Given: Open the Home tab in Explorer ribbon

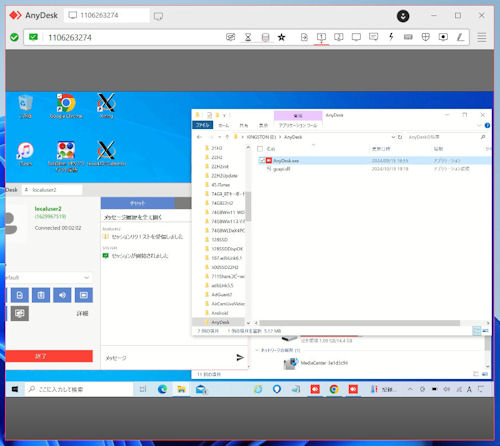Looking at the screenshot, I should click(223, 125).
